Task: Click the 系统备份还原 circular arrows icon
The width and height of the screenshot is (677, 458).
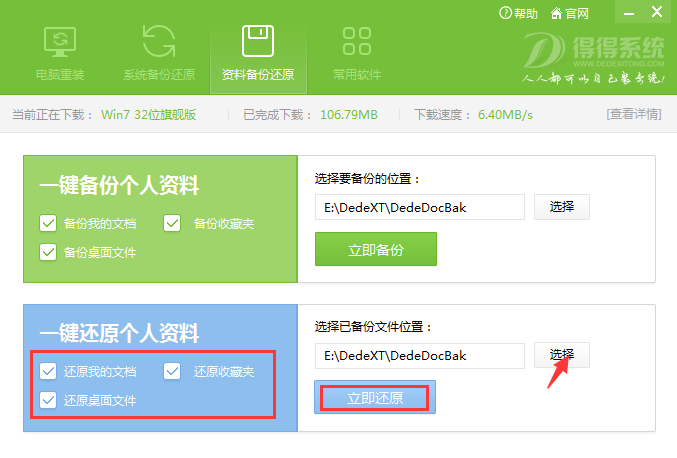Action: coord(160,42)
